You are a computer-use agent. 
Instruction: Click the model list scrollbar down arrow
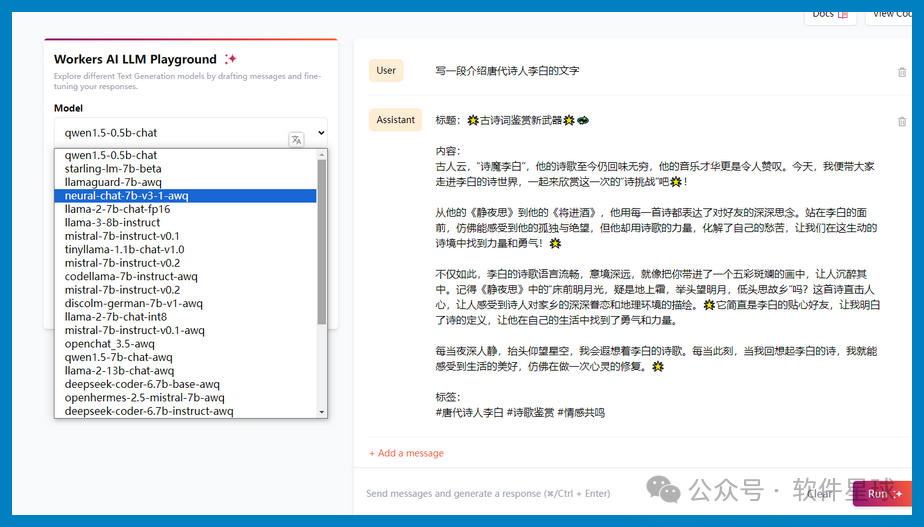pyautogui.click(x=322, y=412)
